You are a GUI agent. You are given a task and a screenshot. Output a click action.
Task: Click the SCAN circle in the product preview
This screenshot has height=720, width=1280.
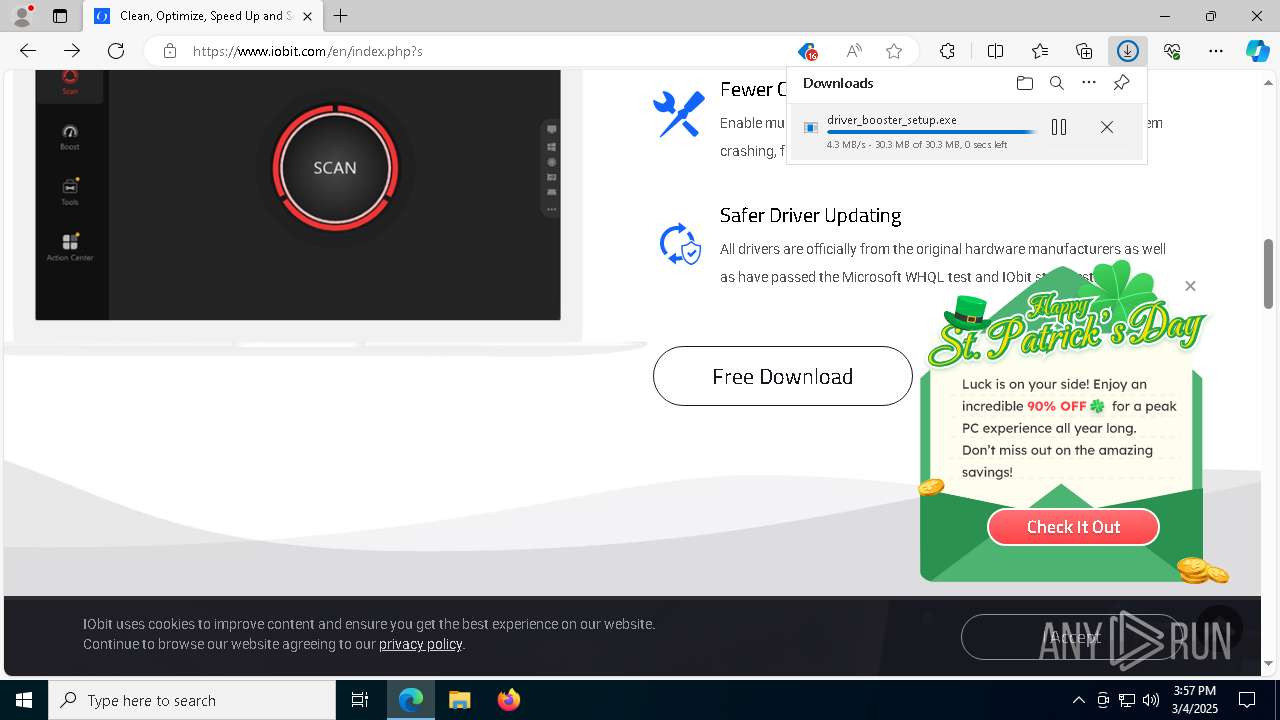pyautogui.click(x=335, y=168)
